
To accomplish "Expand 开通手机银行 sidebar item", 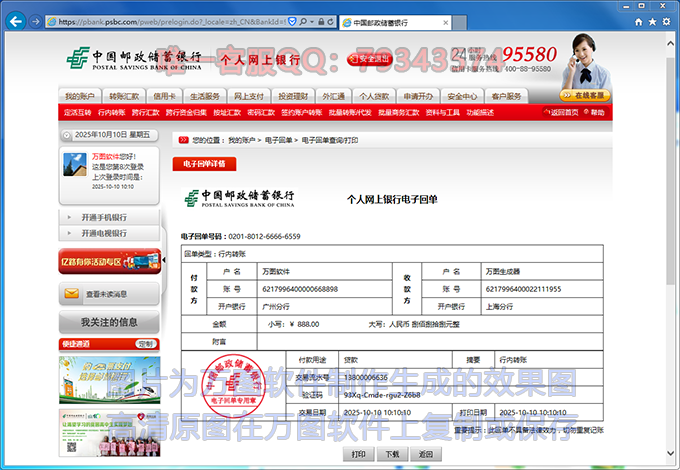I will (x=104, y=217).
